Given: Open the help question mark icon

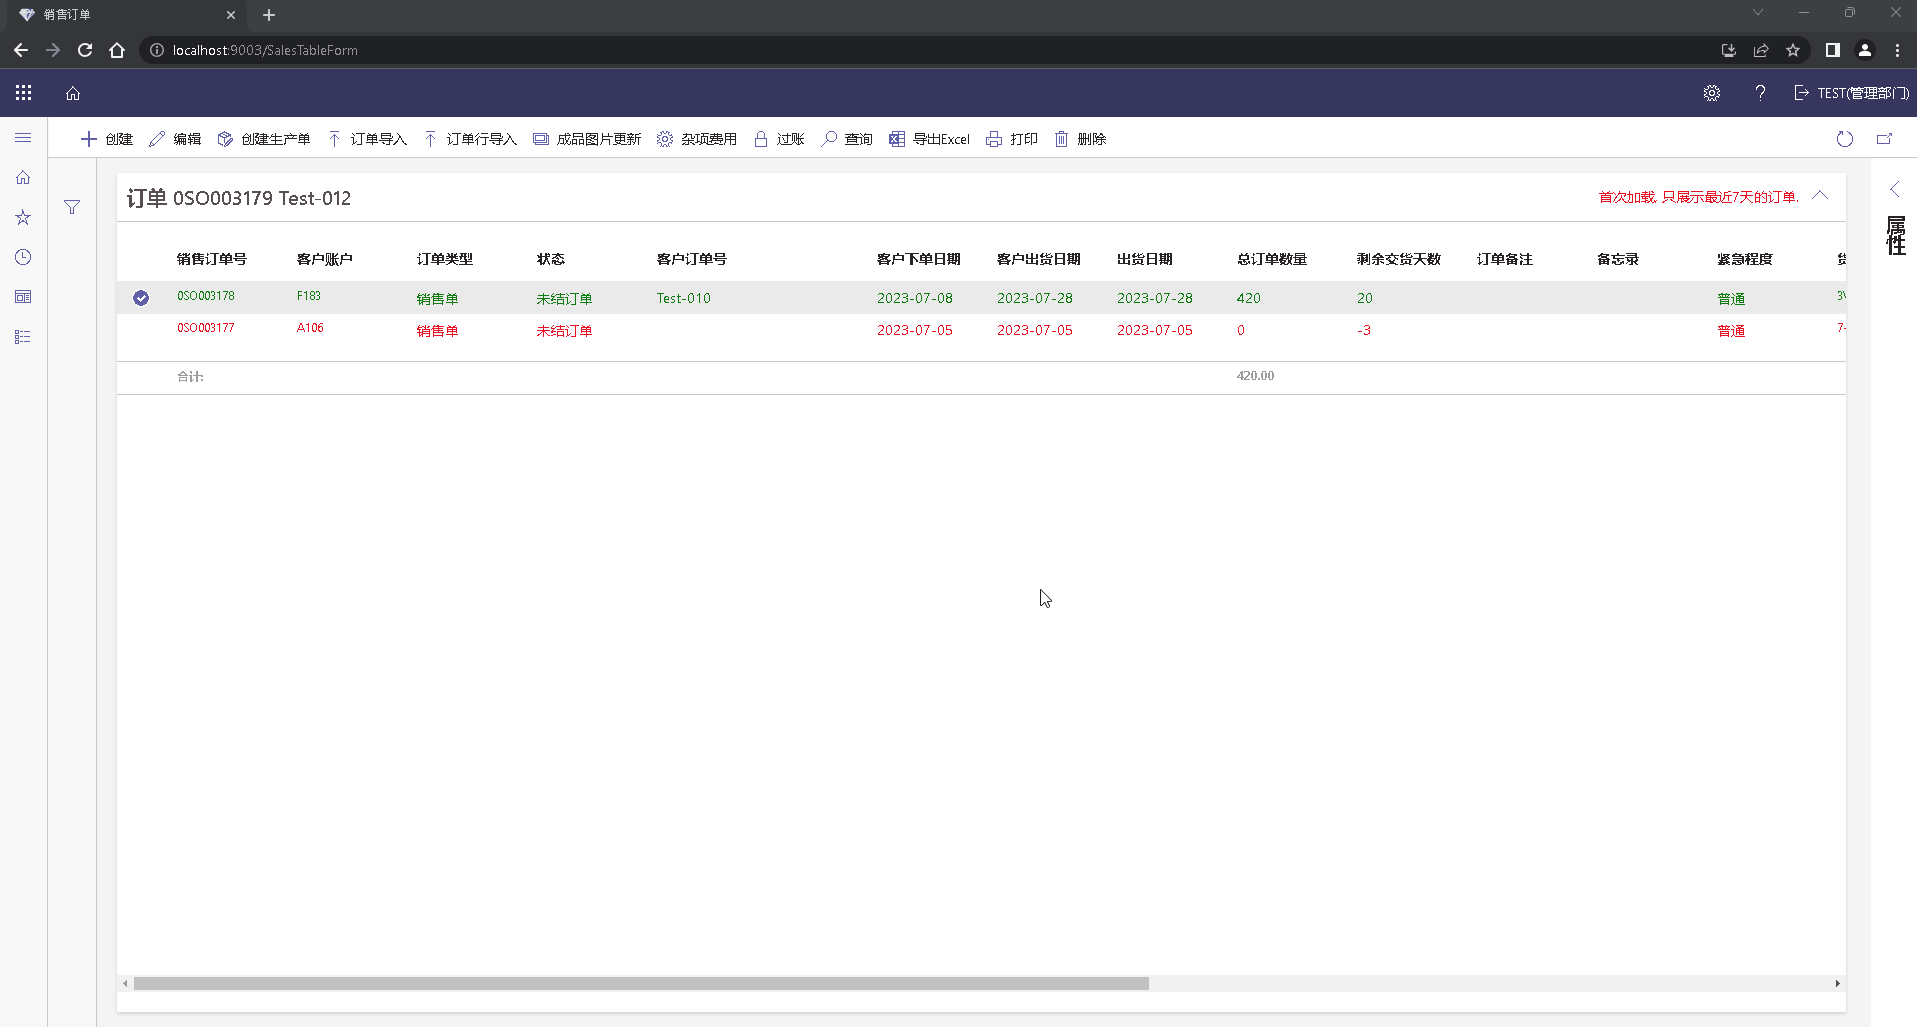Looking at the screenshot, I should click(1760, 93).
